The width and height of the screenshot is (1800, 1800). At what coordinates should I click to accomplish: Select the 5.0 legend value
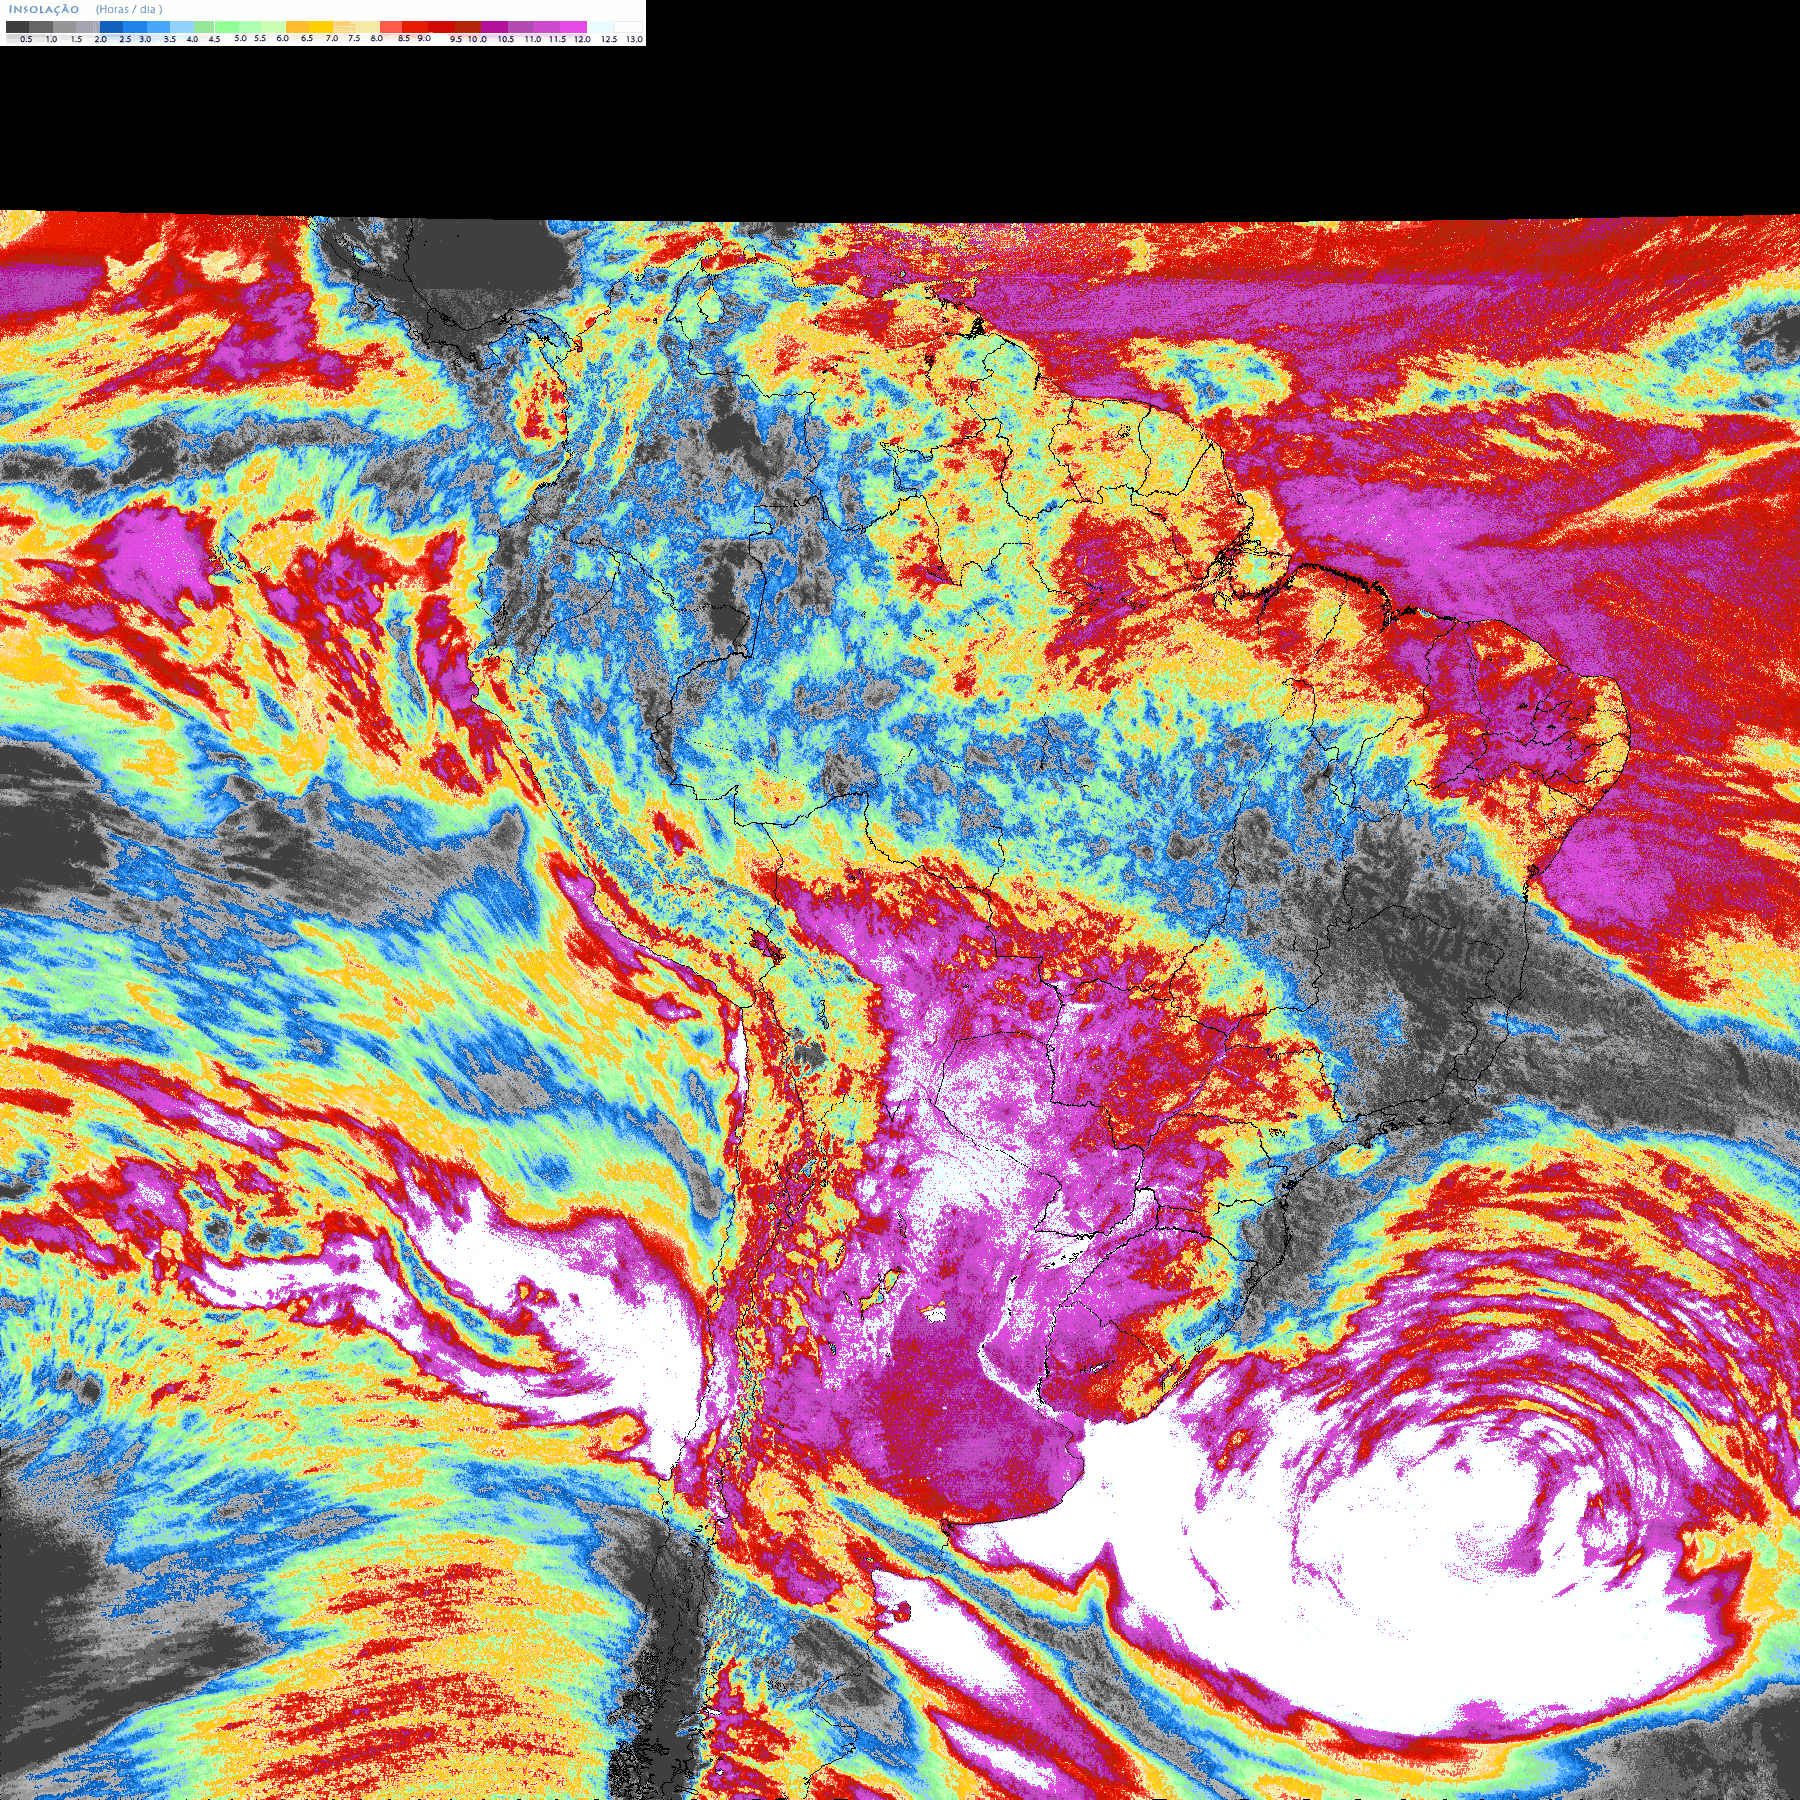(x=240, y=38)
